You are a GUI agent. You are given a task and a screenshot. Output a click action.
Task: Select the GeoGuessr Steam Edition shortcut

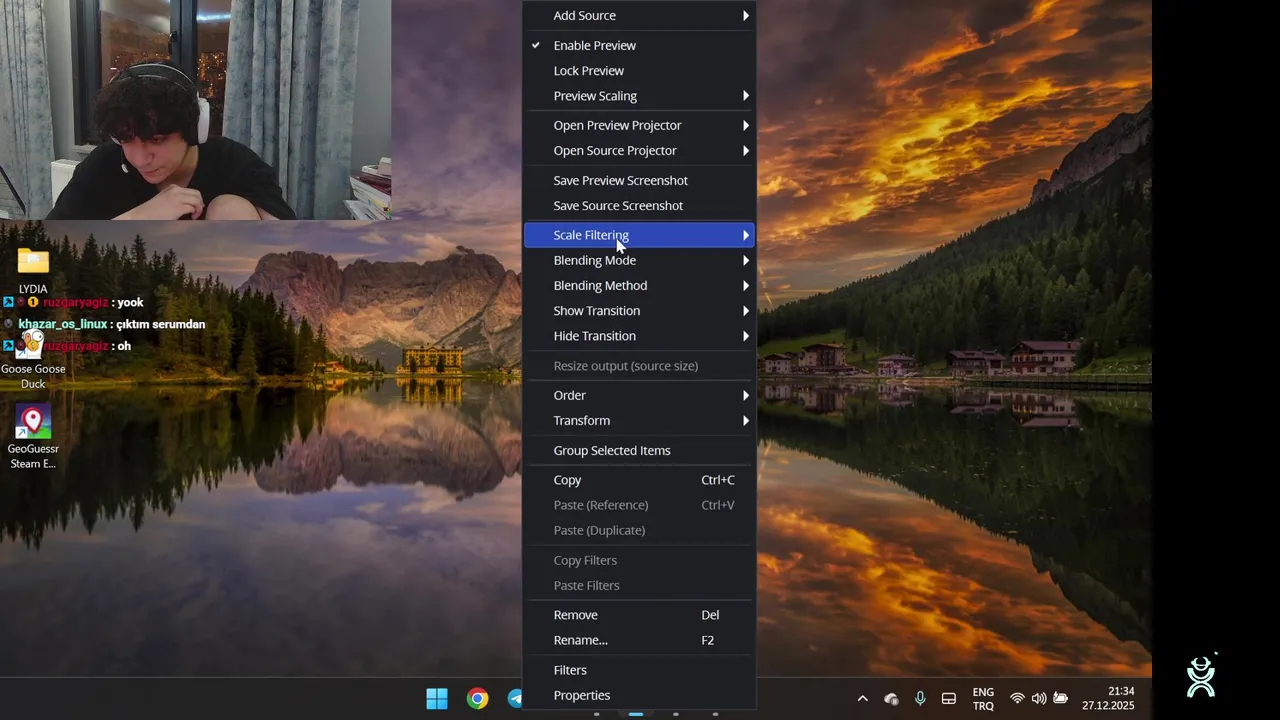[x=33, y=438]
